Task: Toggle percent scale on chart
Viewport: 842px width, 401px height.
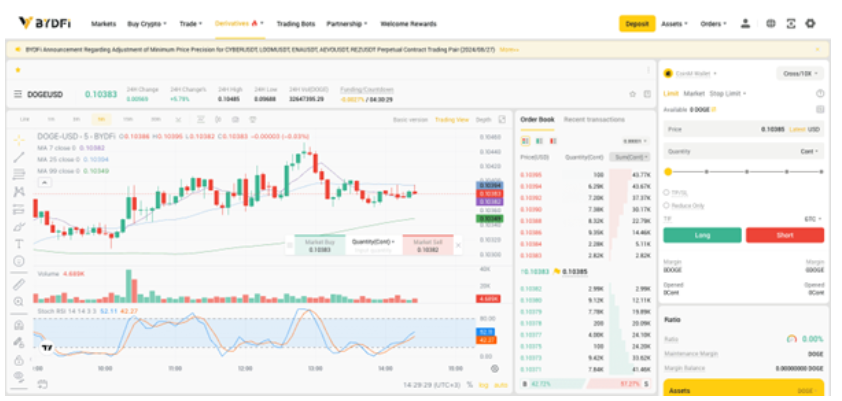Action: click(x=470, y=385)
